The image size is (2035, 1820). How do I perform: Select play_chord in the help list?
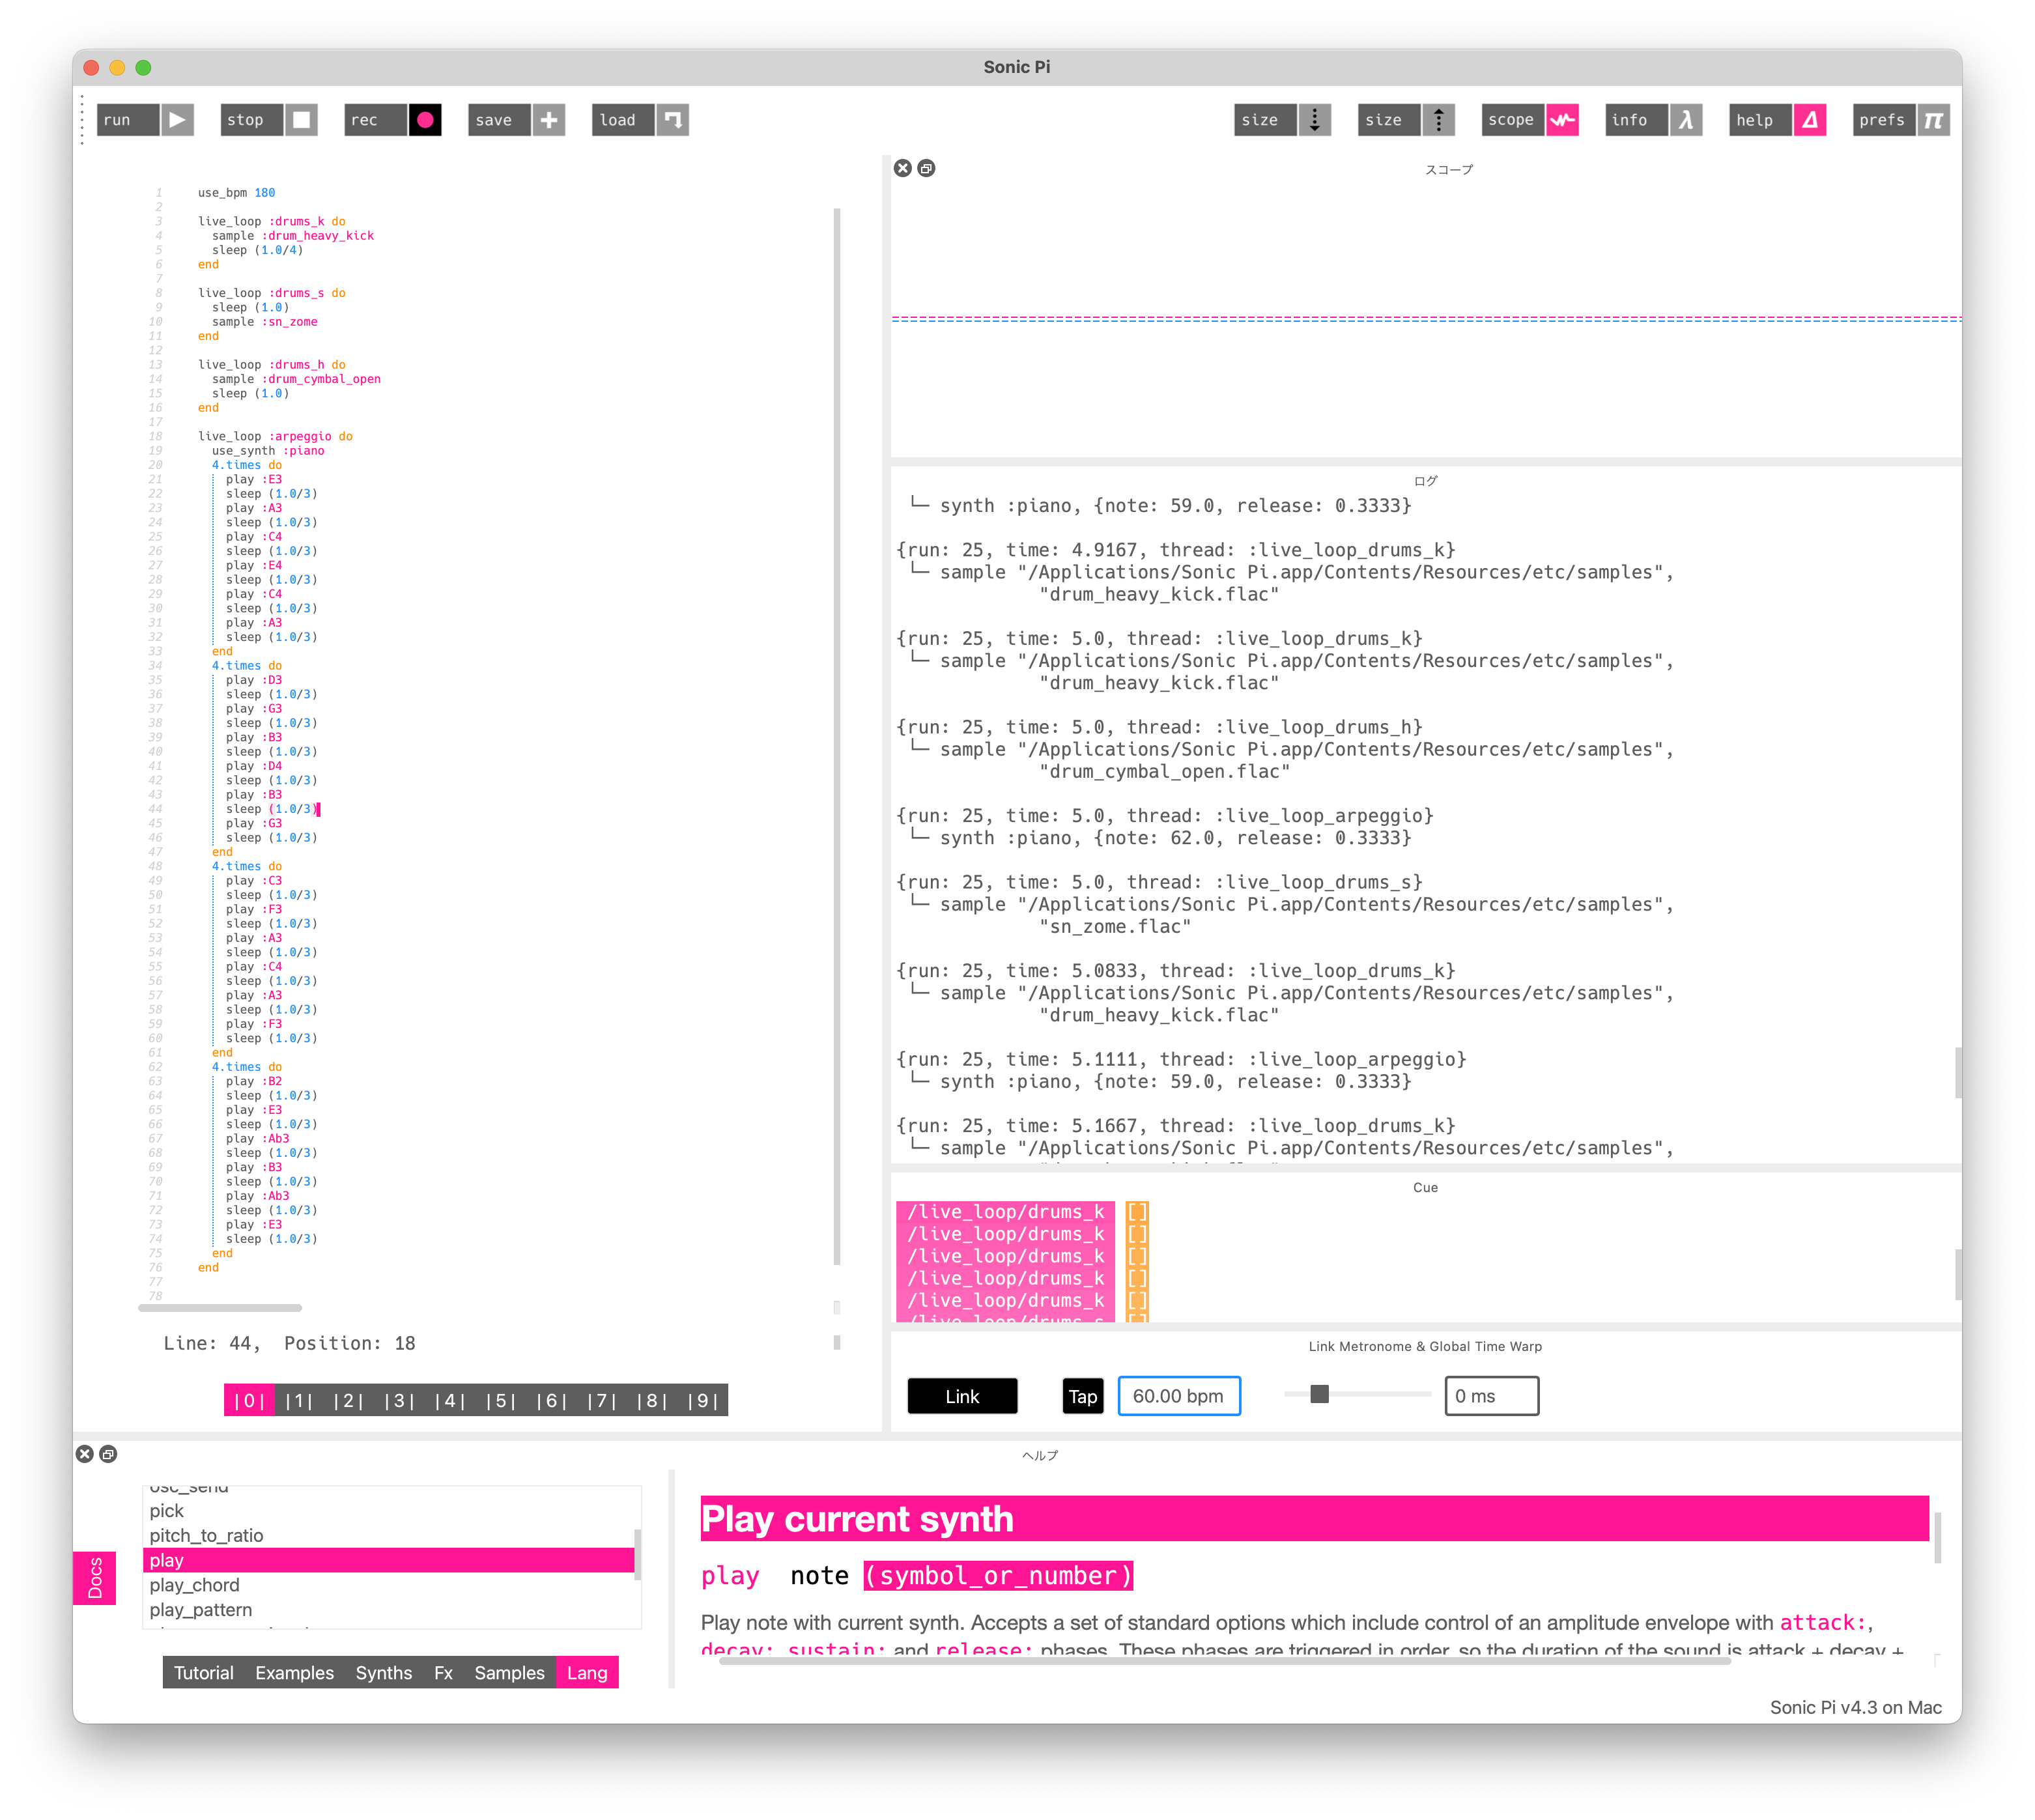[195, 1585]
